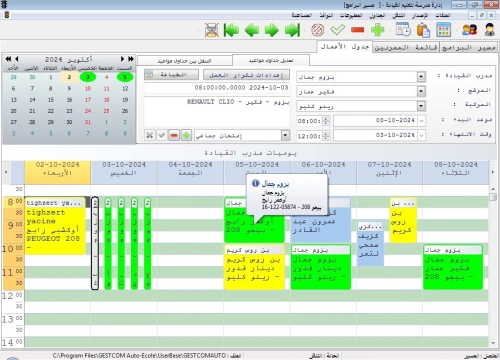Screen dimensions: 500x360
Task: Jump forward a year with double-right arrow
Action: pos(131,59)
